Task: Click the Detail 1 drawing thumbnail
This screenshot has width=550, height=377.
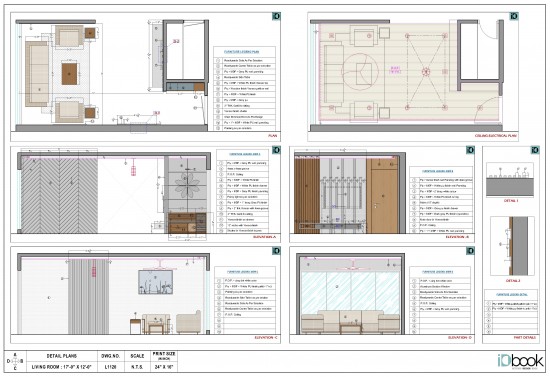Action: tap(510, 180)
